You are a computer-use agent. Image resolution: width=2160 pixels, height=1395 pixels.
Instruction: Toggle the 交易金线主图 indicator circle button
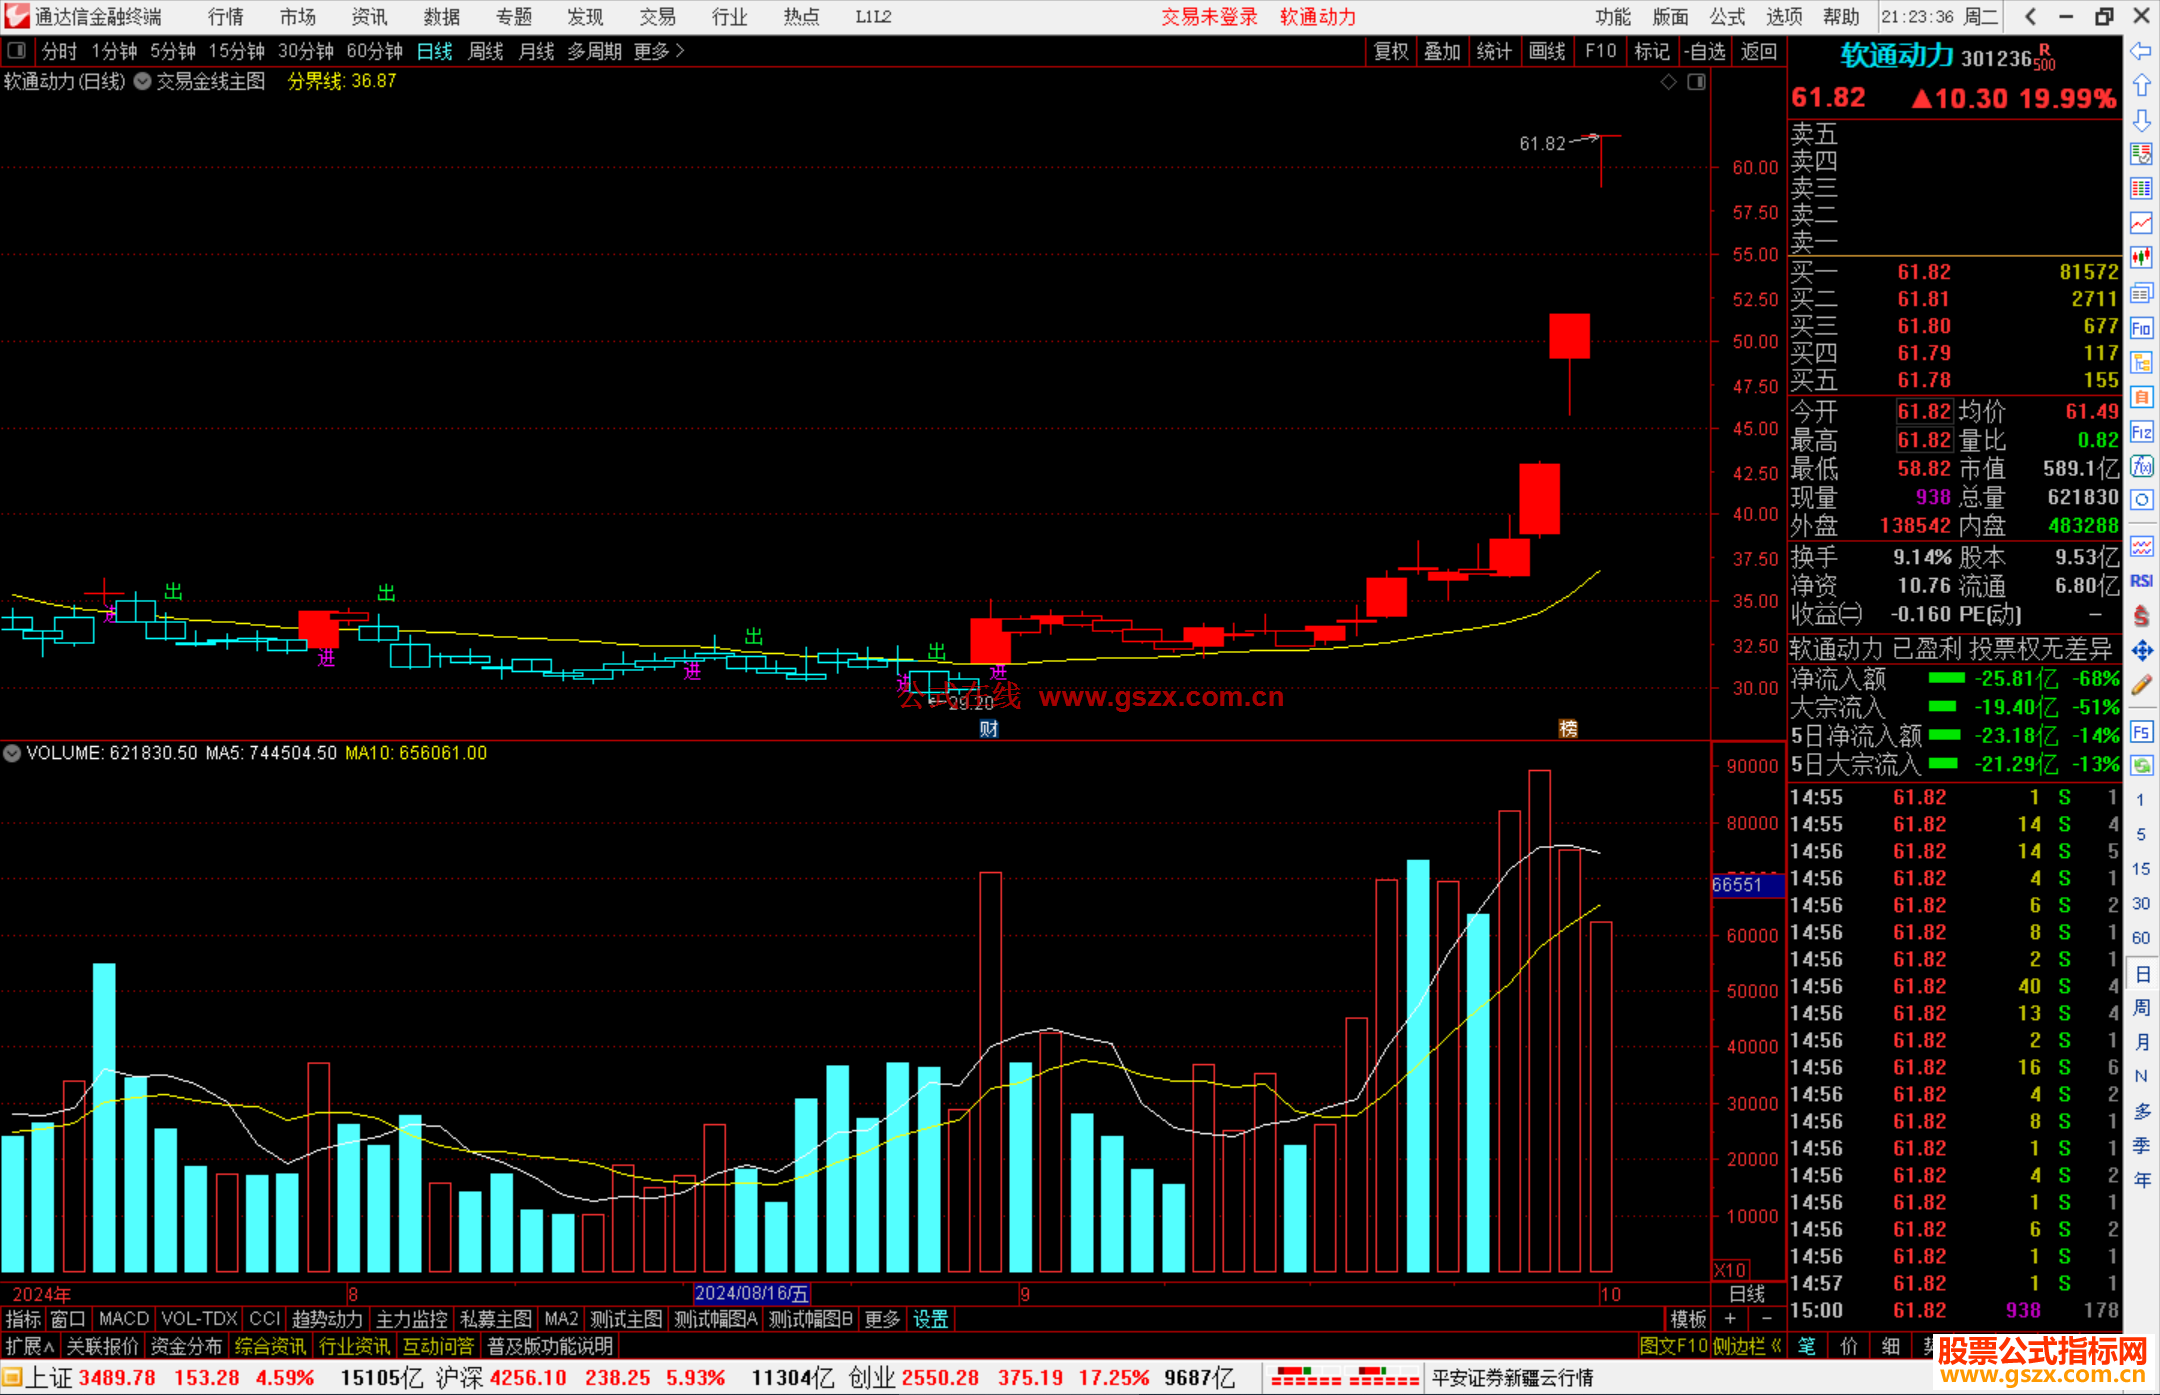pyautogui.click(x=143, y=82)
